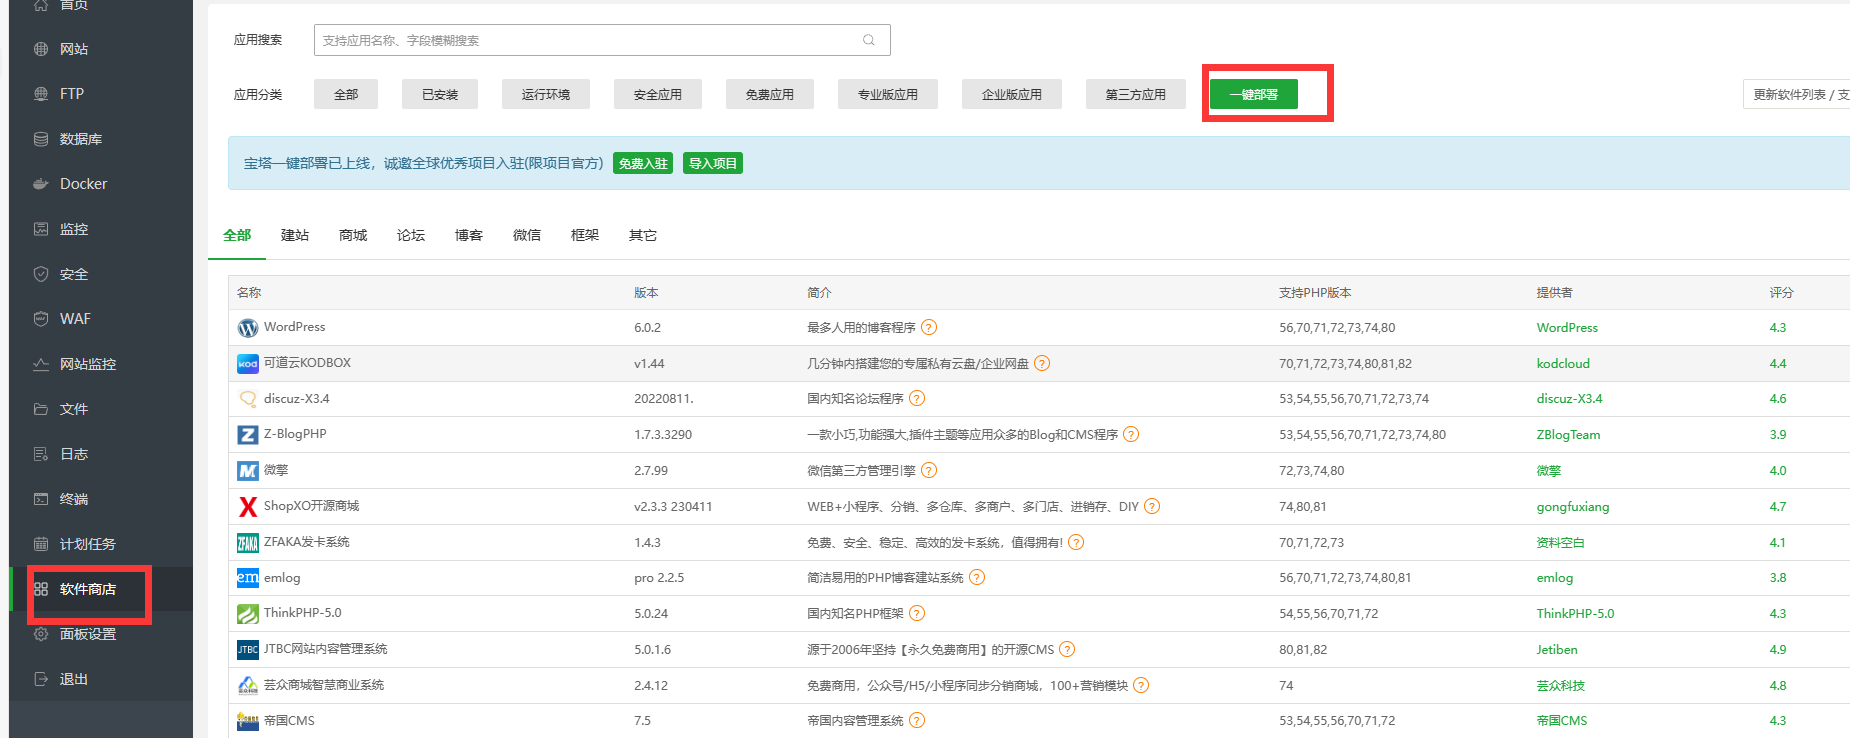Click the 导入项目 button
Viewport: 1850px width, 738px height.
(713, 163)
